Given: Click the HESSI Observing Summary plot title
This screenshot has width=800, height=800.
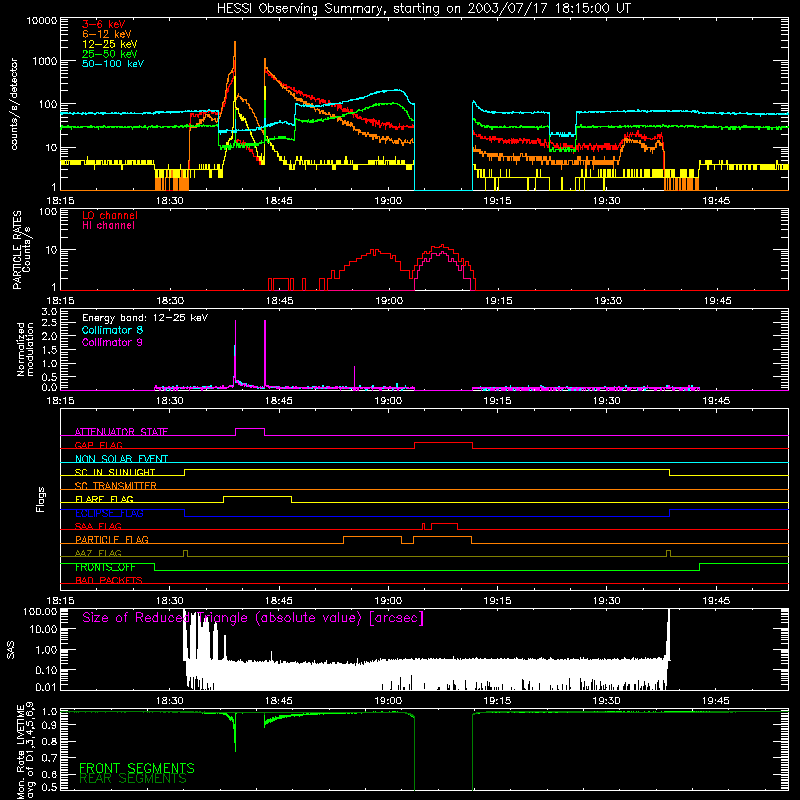Looking at the screenshot, I should coord(423,9).
